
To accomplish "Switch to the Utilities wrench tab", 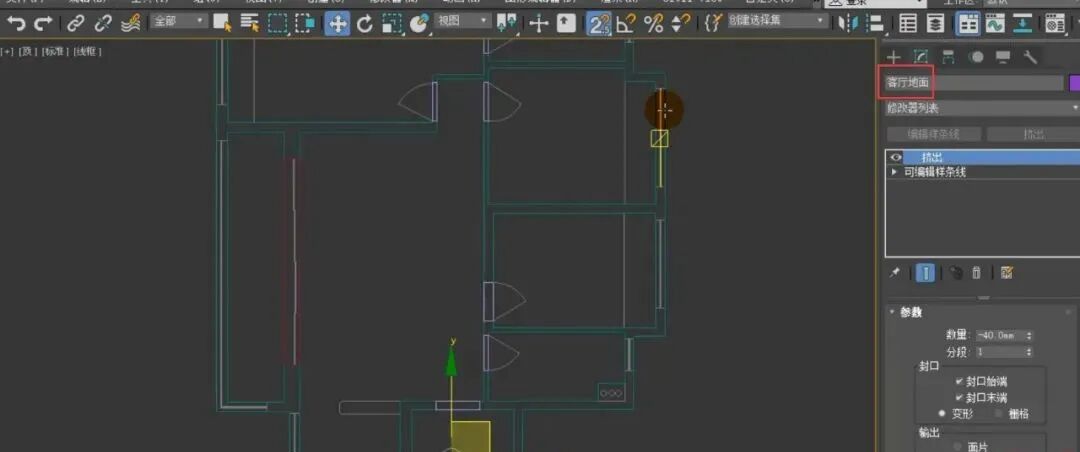I will pyautogui.click(x=1031, y=57).
